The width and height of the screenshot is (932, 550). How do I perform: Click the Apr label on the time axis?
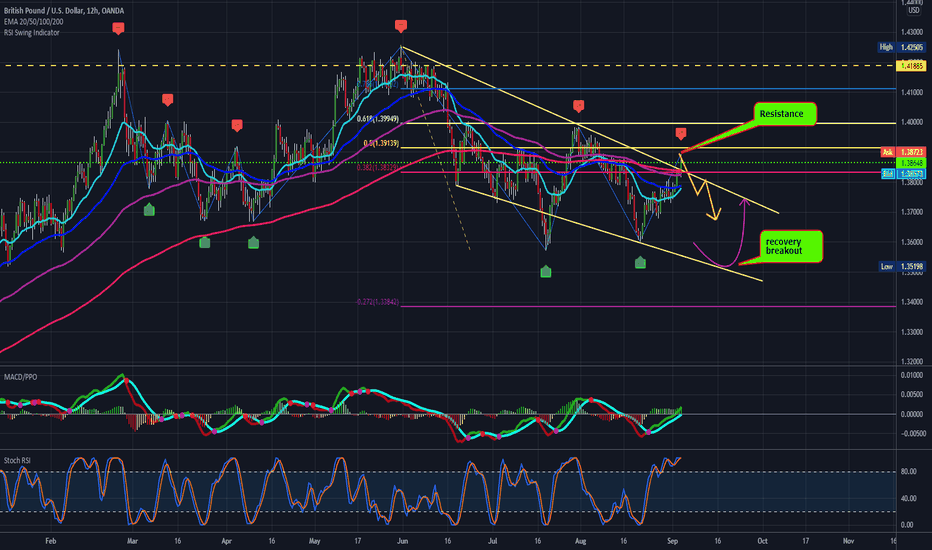226,541
